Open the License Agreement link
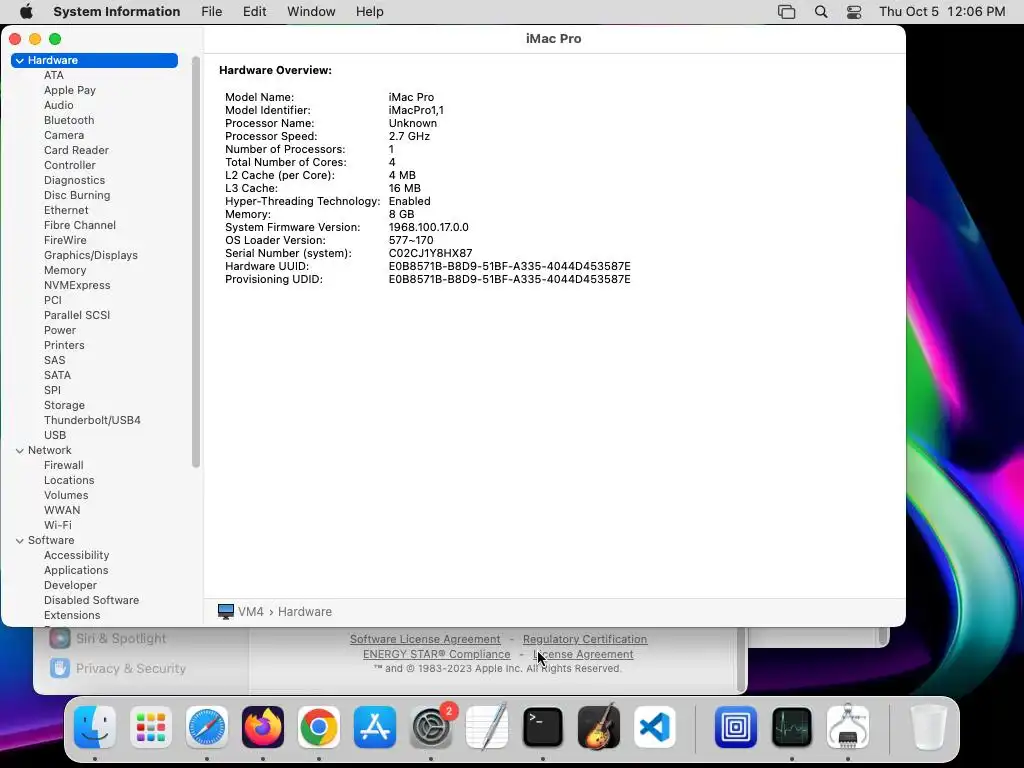 tap(583, 654)
